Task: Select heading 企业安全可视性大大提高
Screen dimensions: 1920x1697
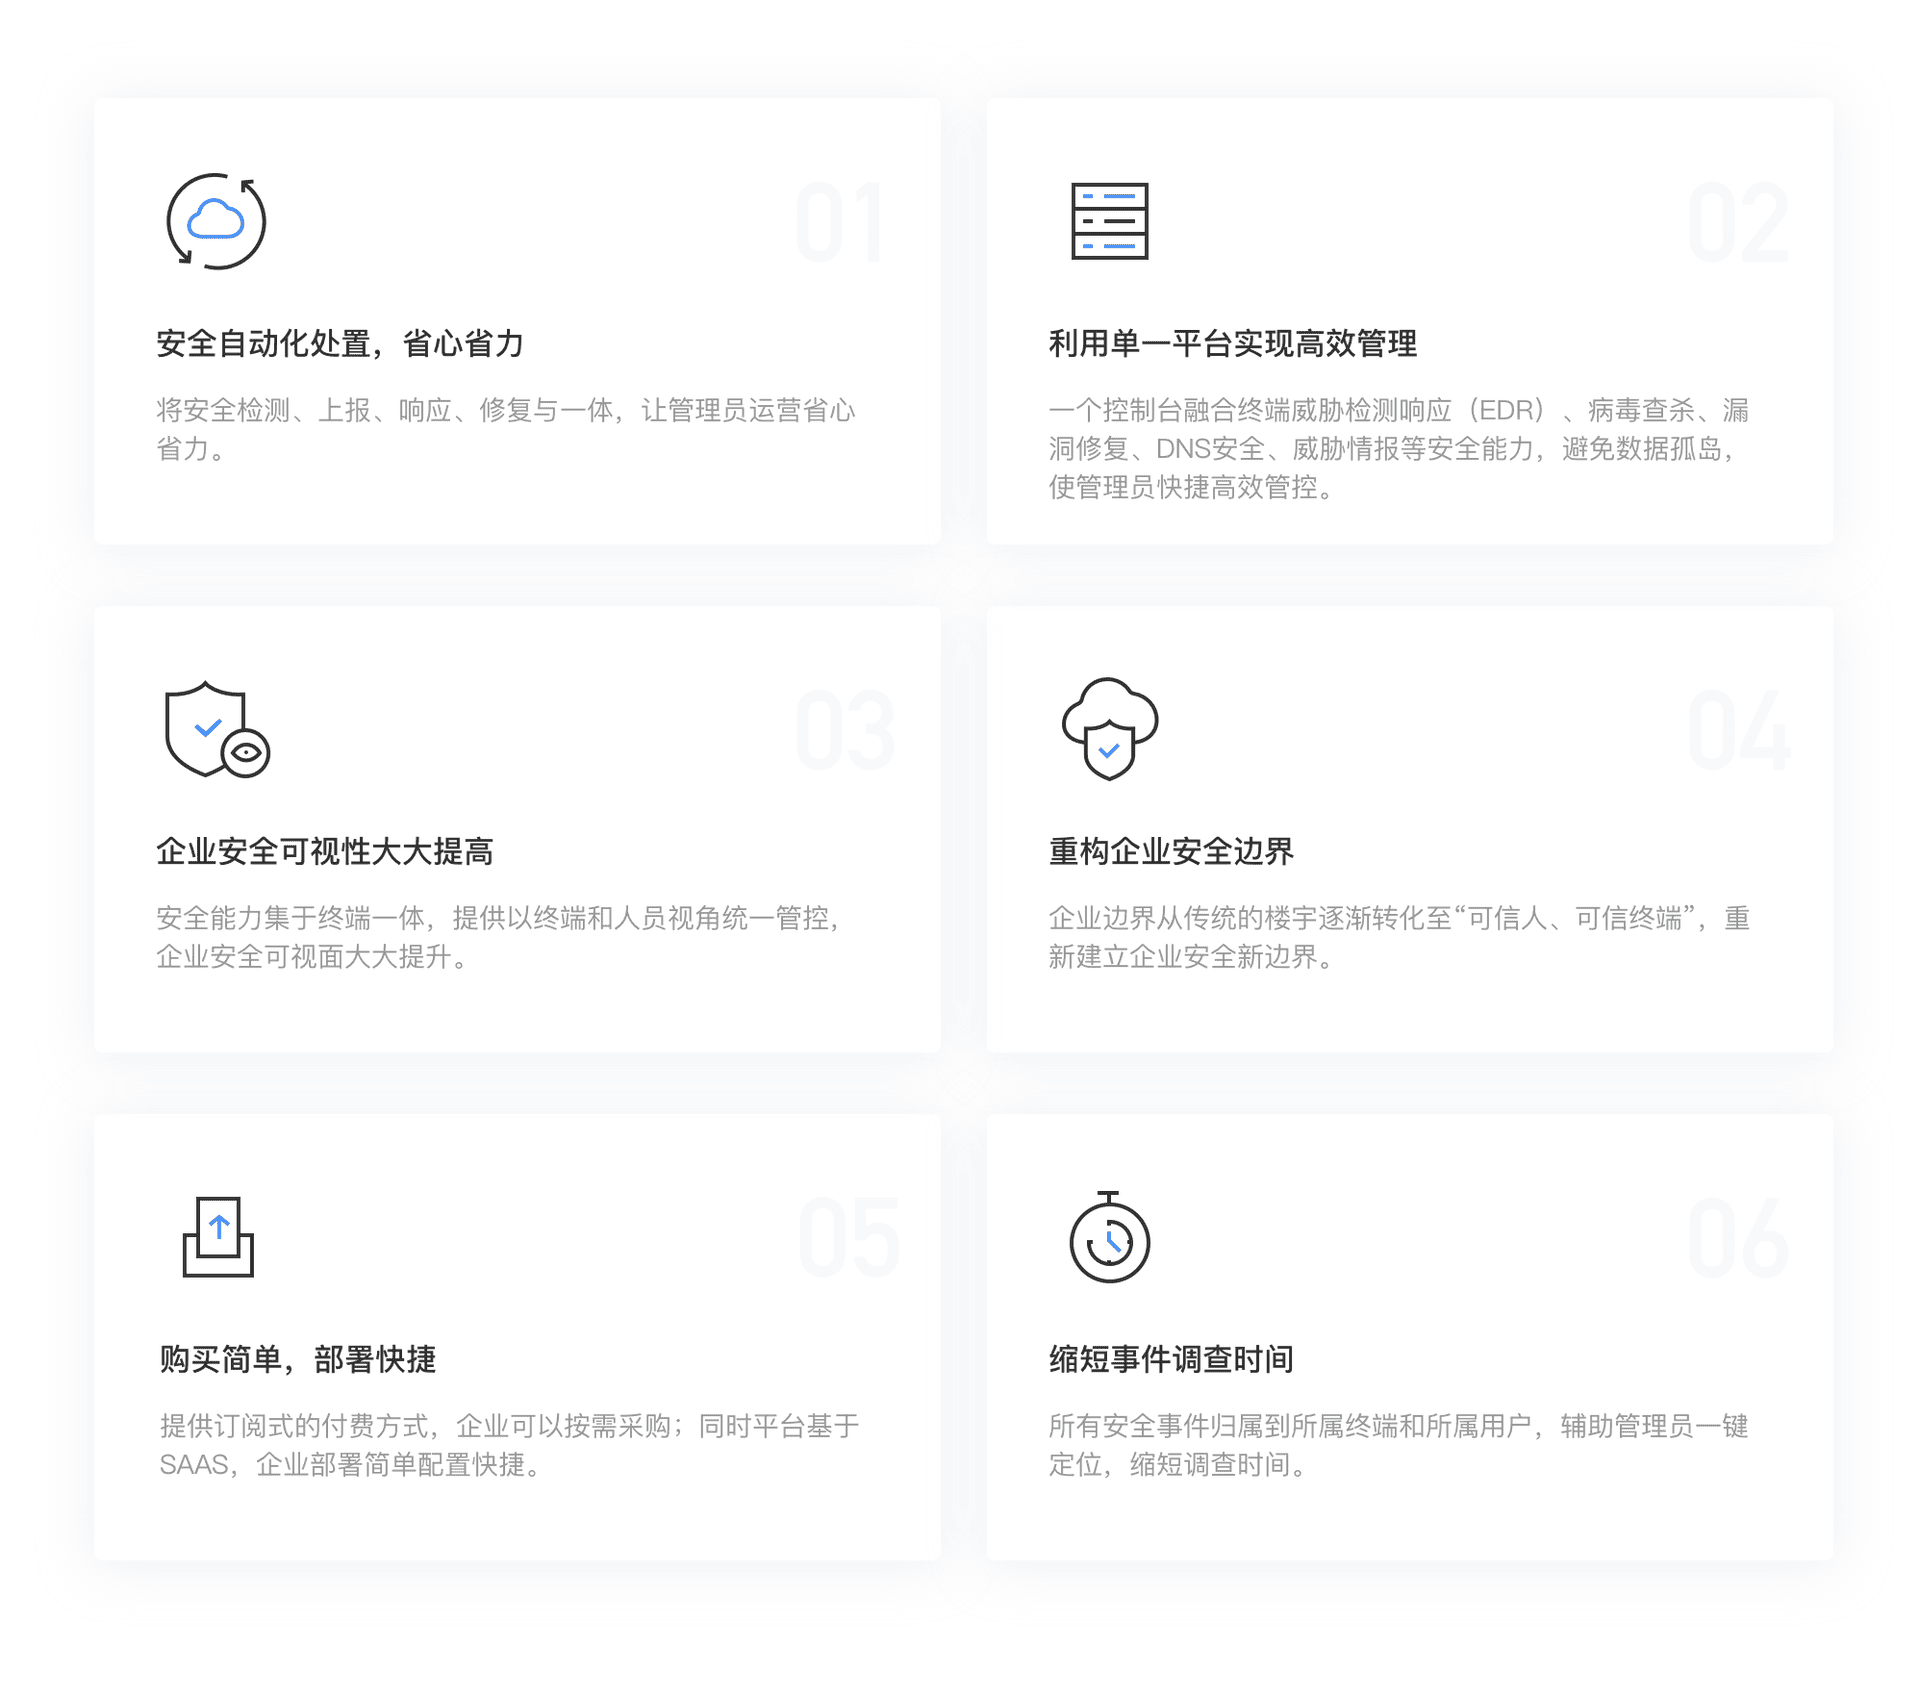Action: (x=325, y=852)
